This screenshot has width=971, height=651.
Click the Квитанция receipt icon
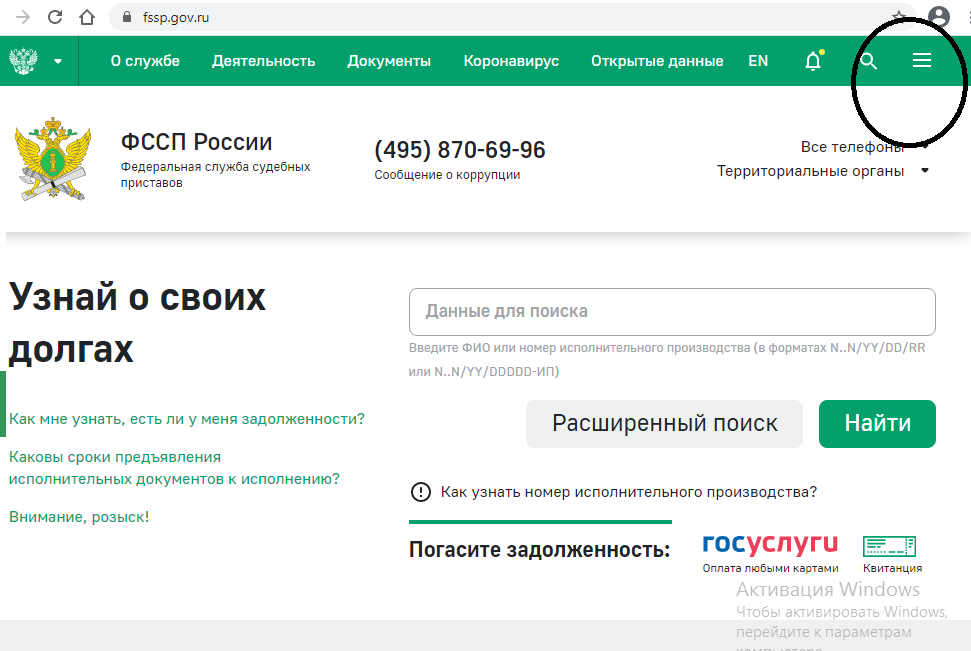coord(889,546)
